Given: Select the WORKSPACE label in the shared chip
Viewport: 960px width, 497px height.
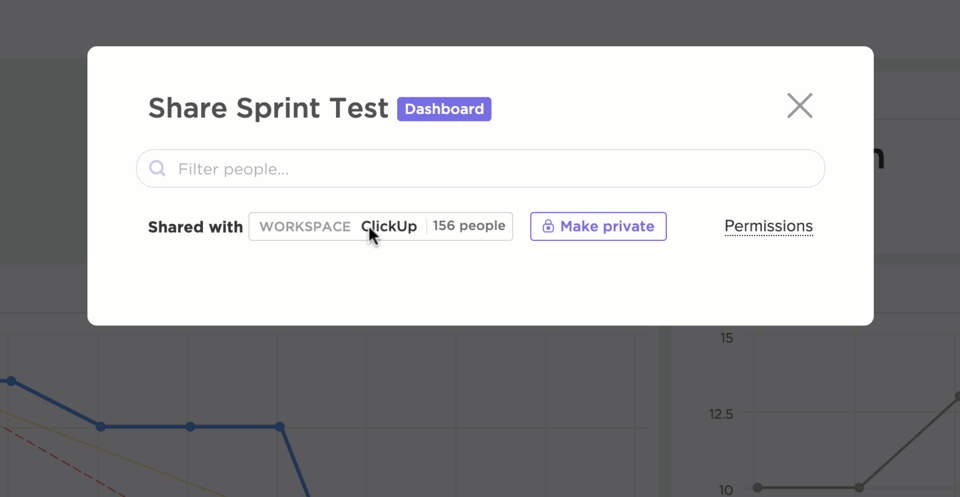Looking at the screenshot, I should 305,227.
